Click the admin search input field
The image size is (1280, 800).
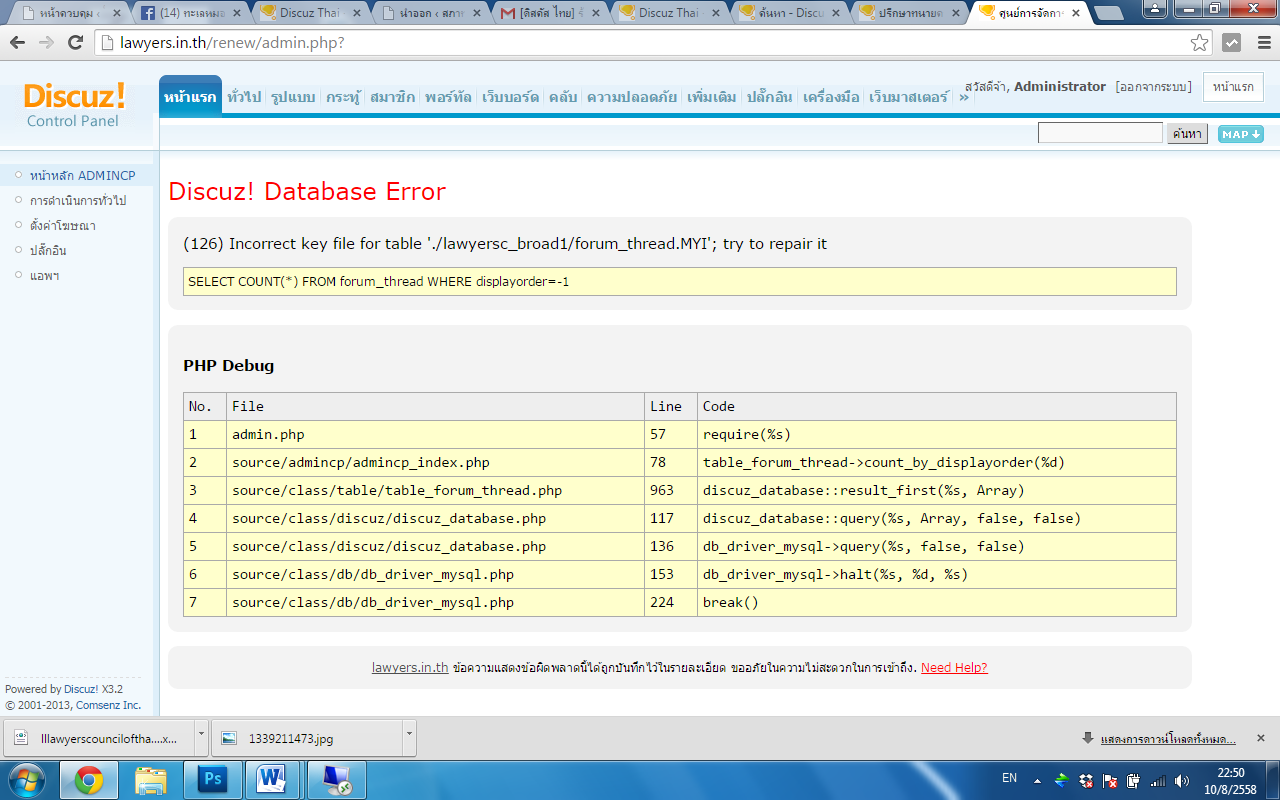[x=1100, y=133]
